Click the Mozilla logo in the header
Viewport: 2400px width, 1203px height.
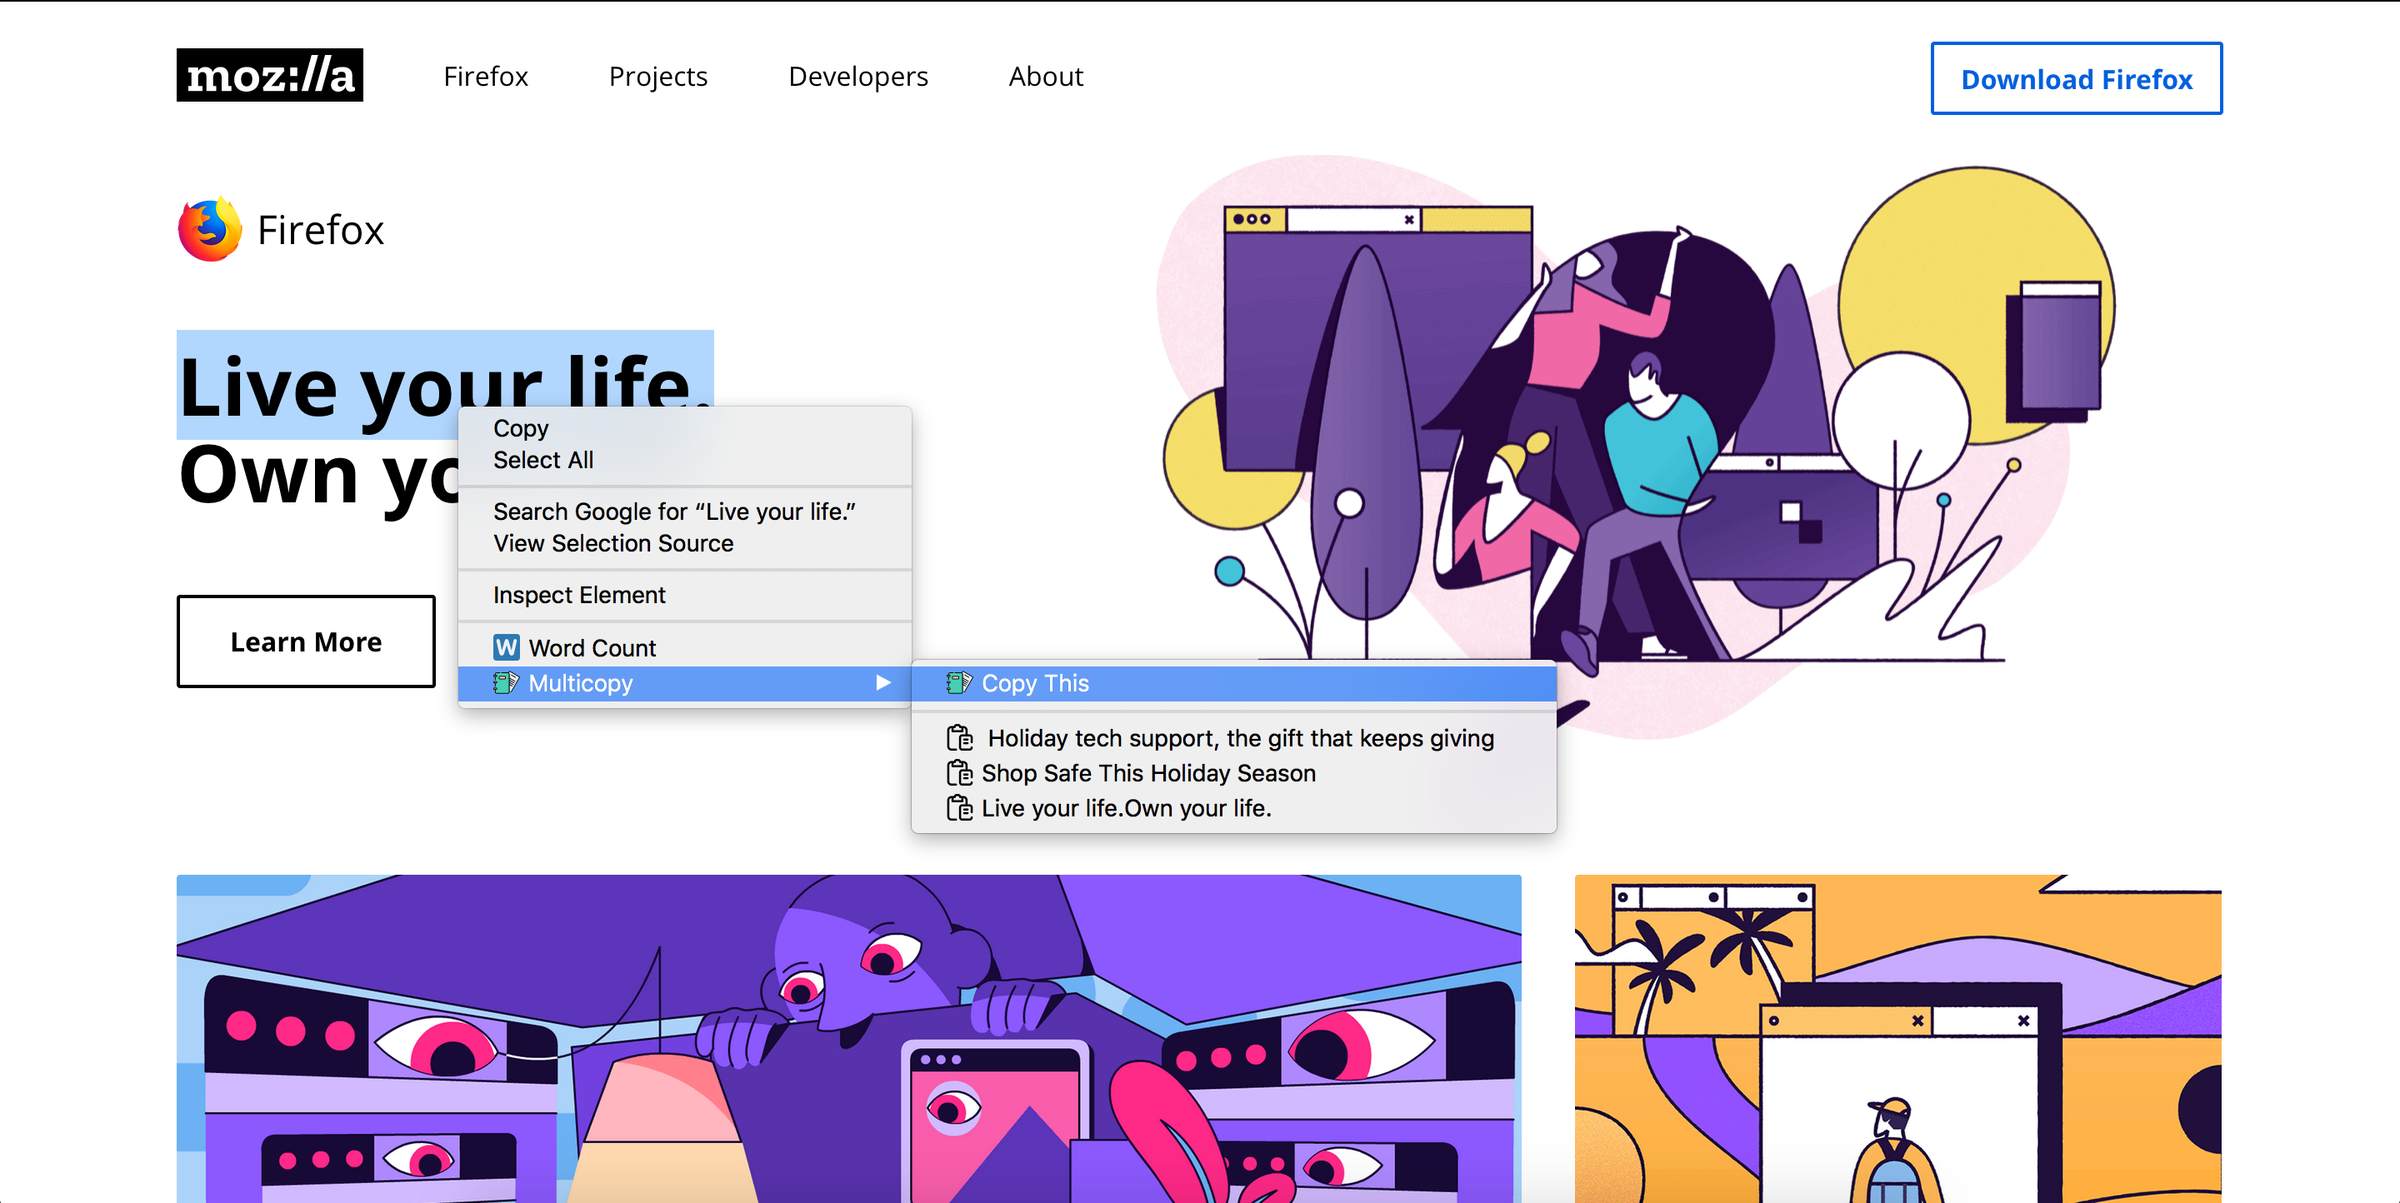[268, 75]
